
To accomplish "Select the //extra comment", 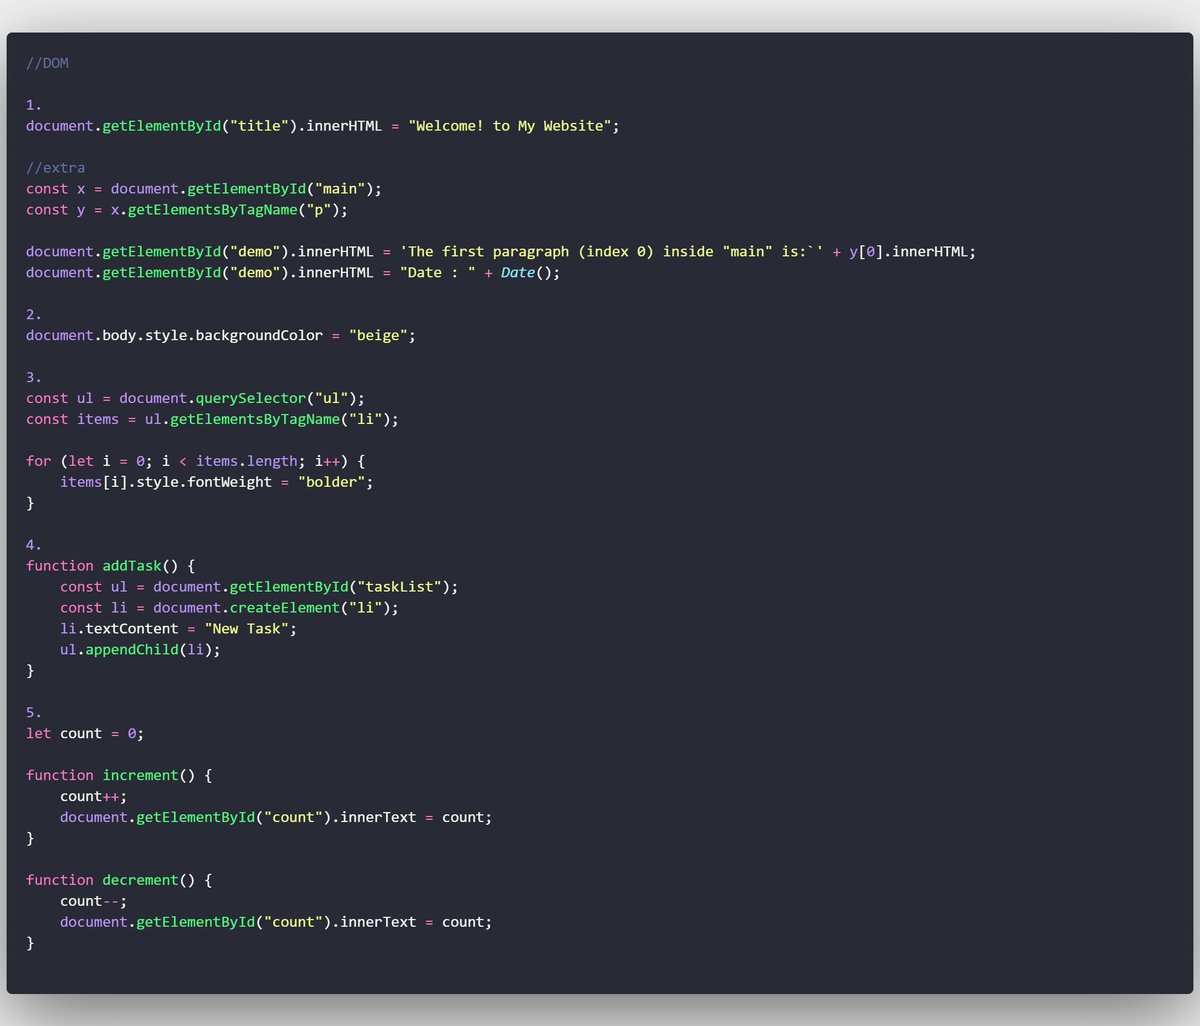I will (56, 168).
